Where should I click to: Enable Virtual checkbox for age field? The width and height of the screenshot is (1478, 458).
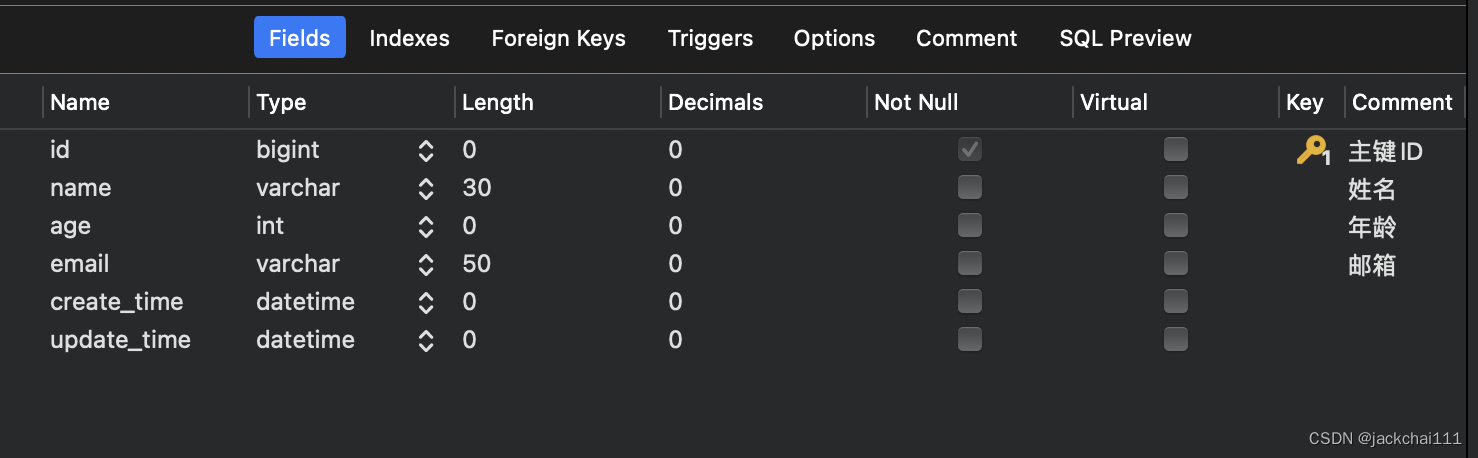point(1175,226)
